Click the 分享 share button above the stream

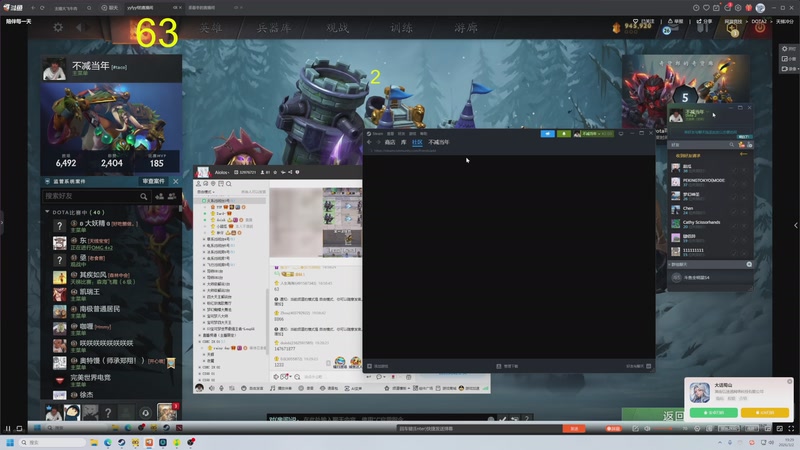pos(704,21)
